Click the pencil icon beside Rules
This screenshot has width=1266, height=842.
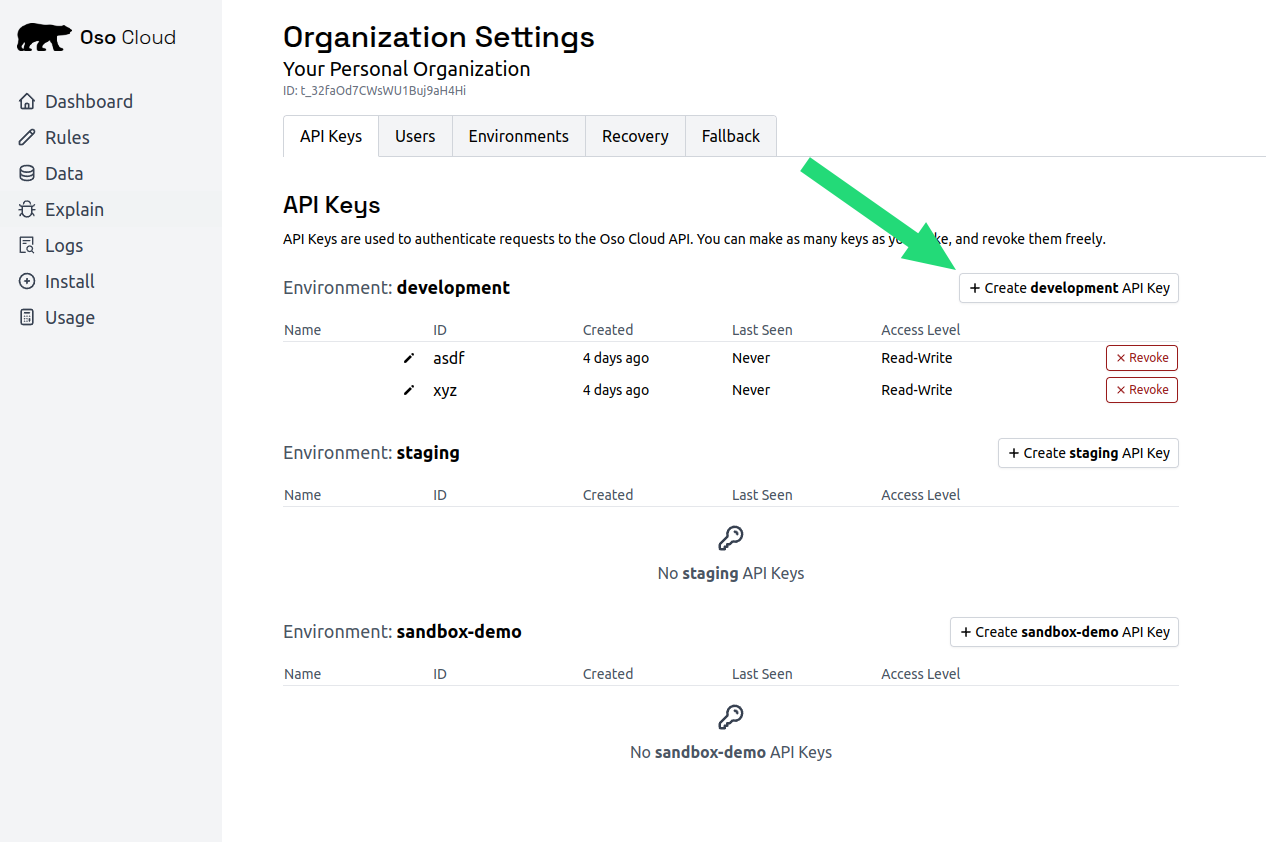[27, 137]
